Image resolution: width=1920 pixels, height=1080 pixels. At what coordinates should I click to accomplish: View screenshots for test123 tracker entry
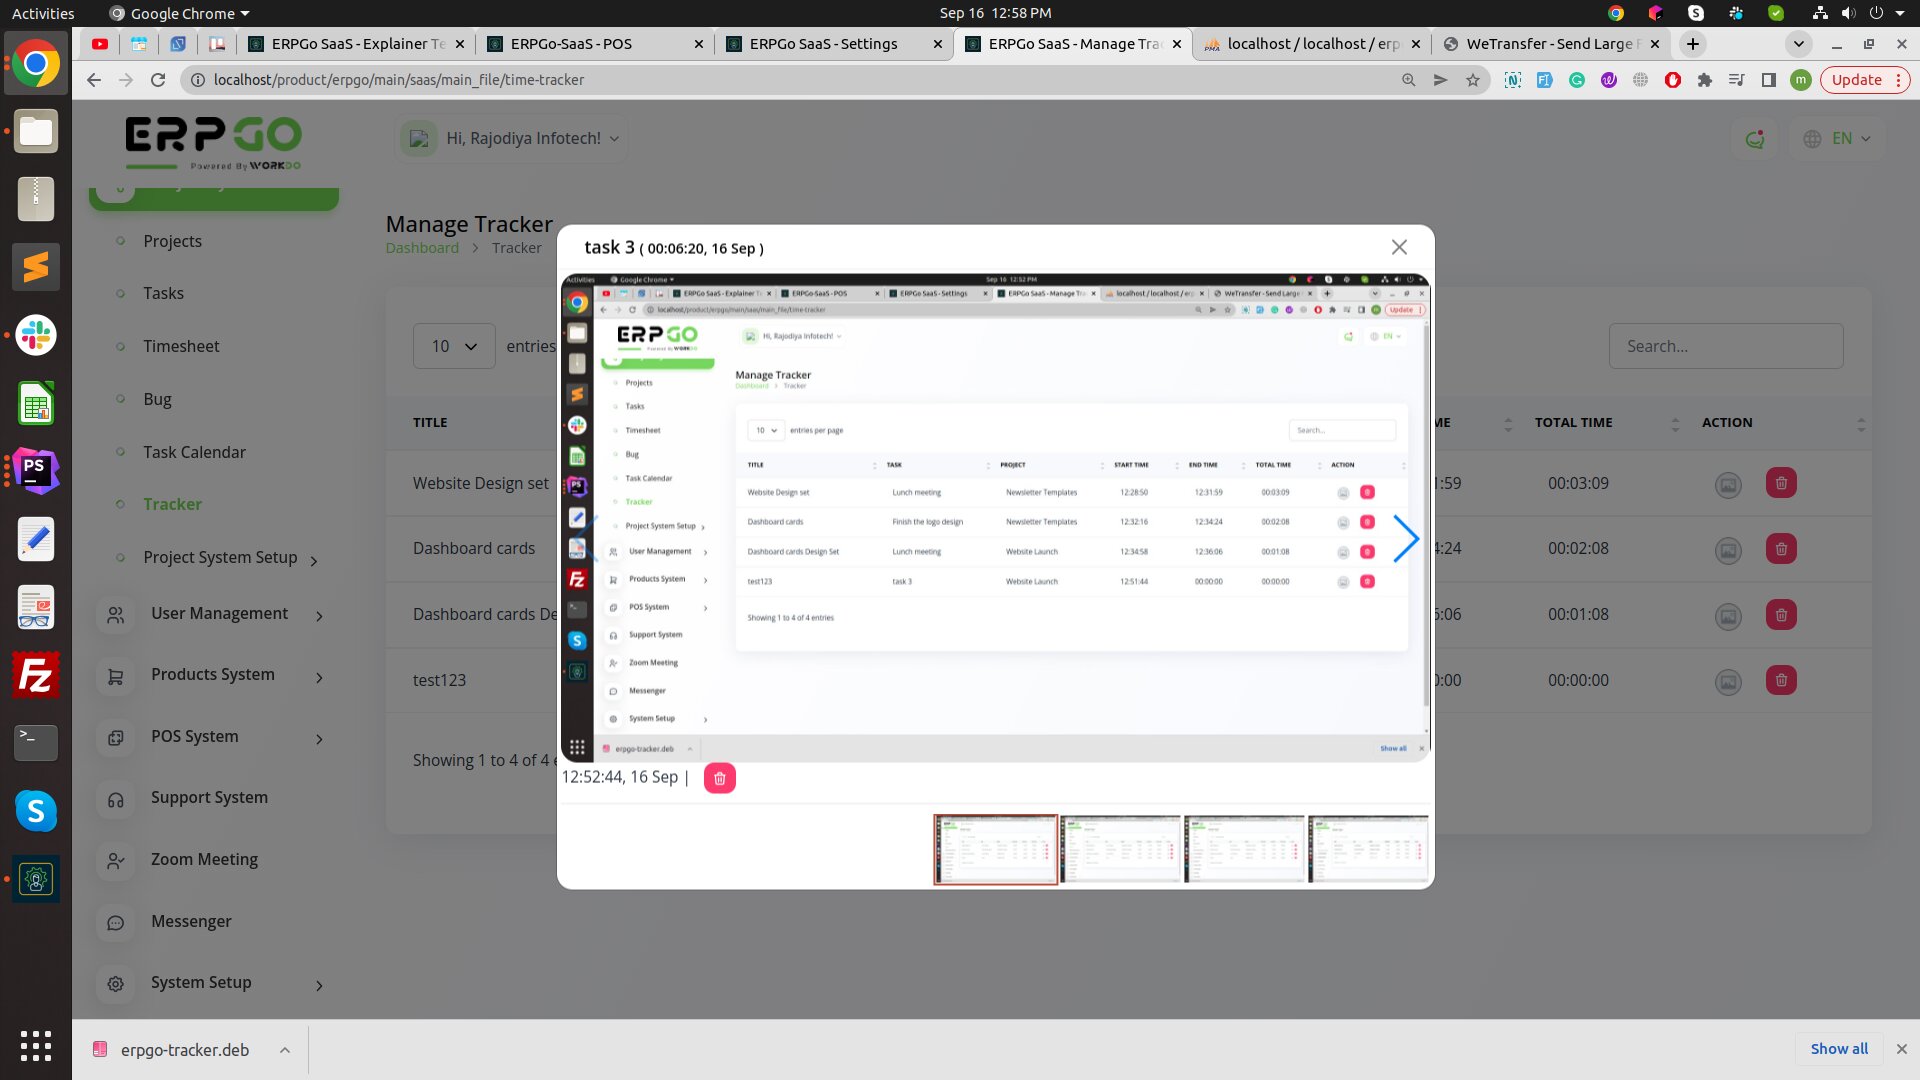click(x=1728, y=682)
